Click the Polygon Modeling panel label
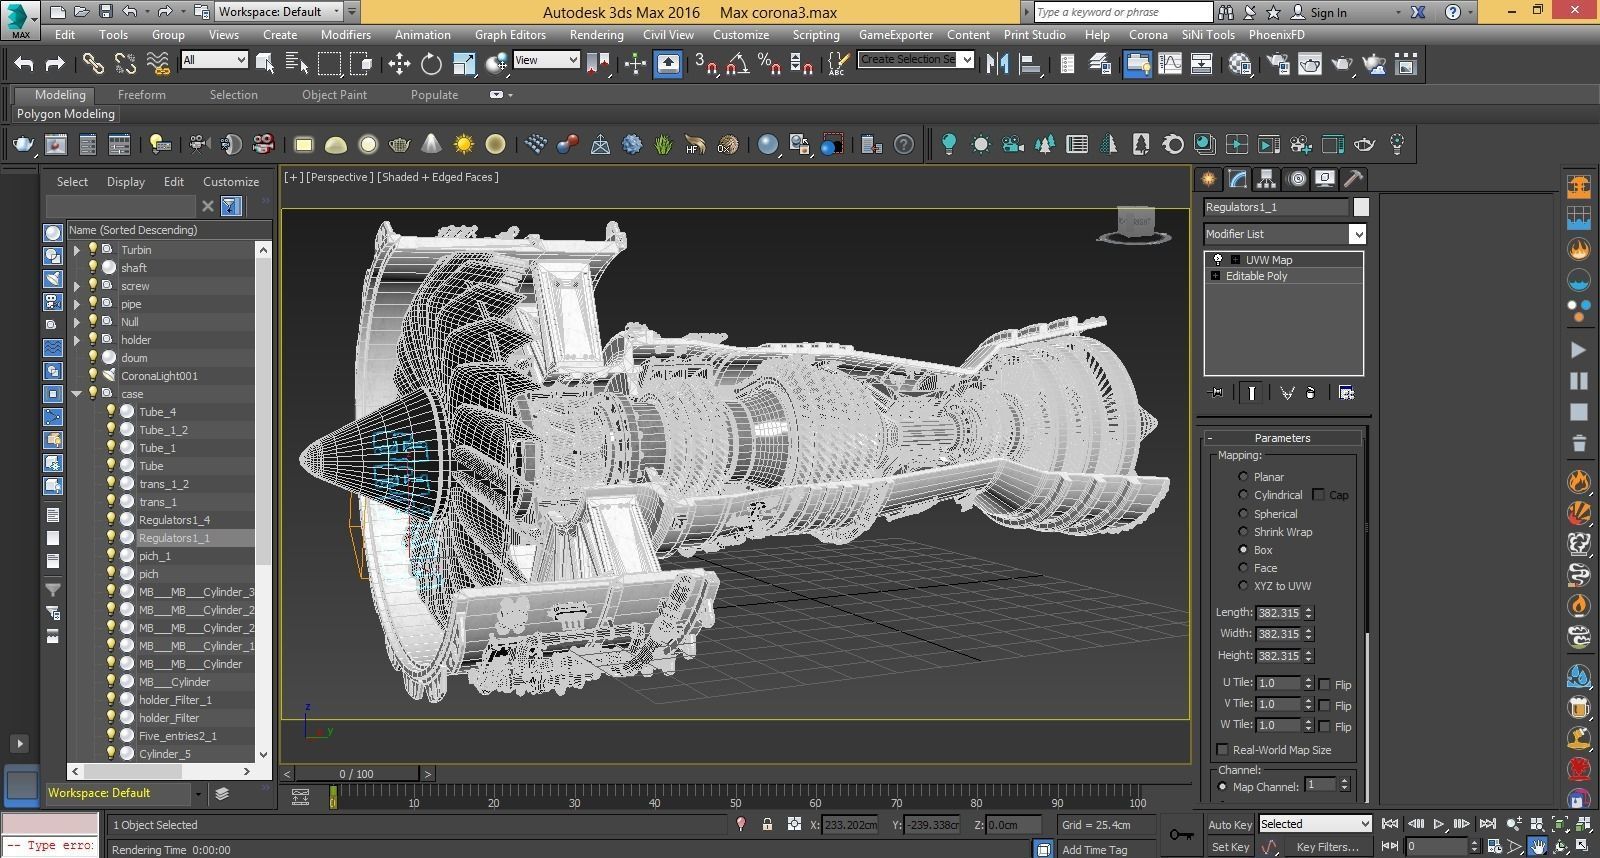Image resolution: width=1600 pixels, height=858 pixels. [x=66, y=114]
